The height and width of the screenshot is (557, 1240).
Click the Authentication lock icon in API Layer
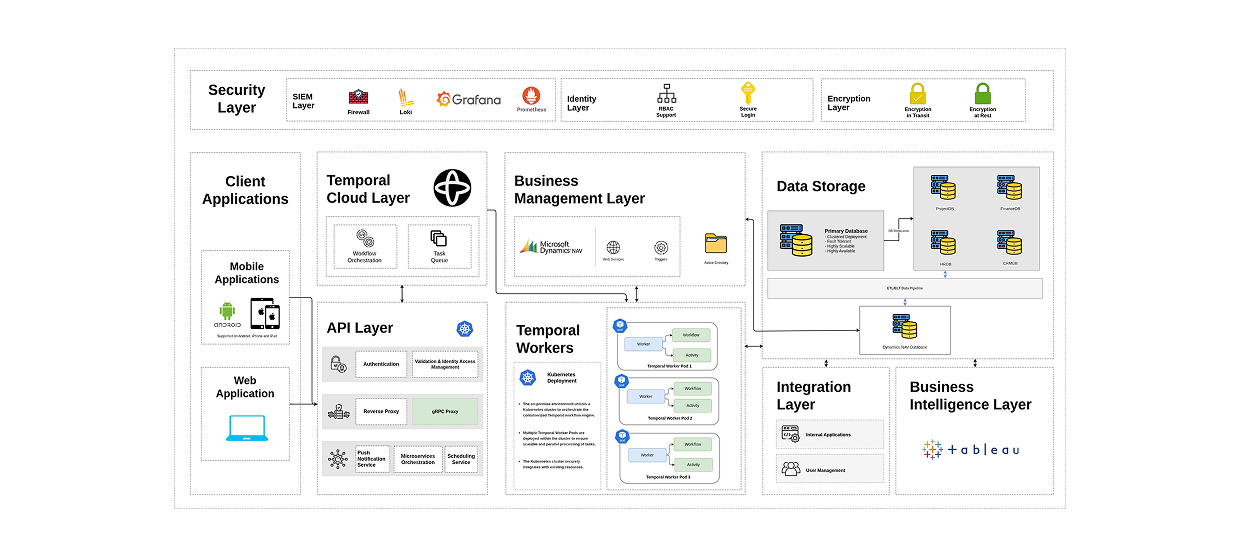[x=338, y=366]
